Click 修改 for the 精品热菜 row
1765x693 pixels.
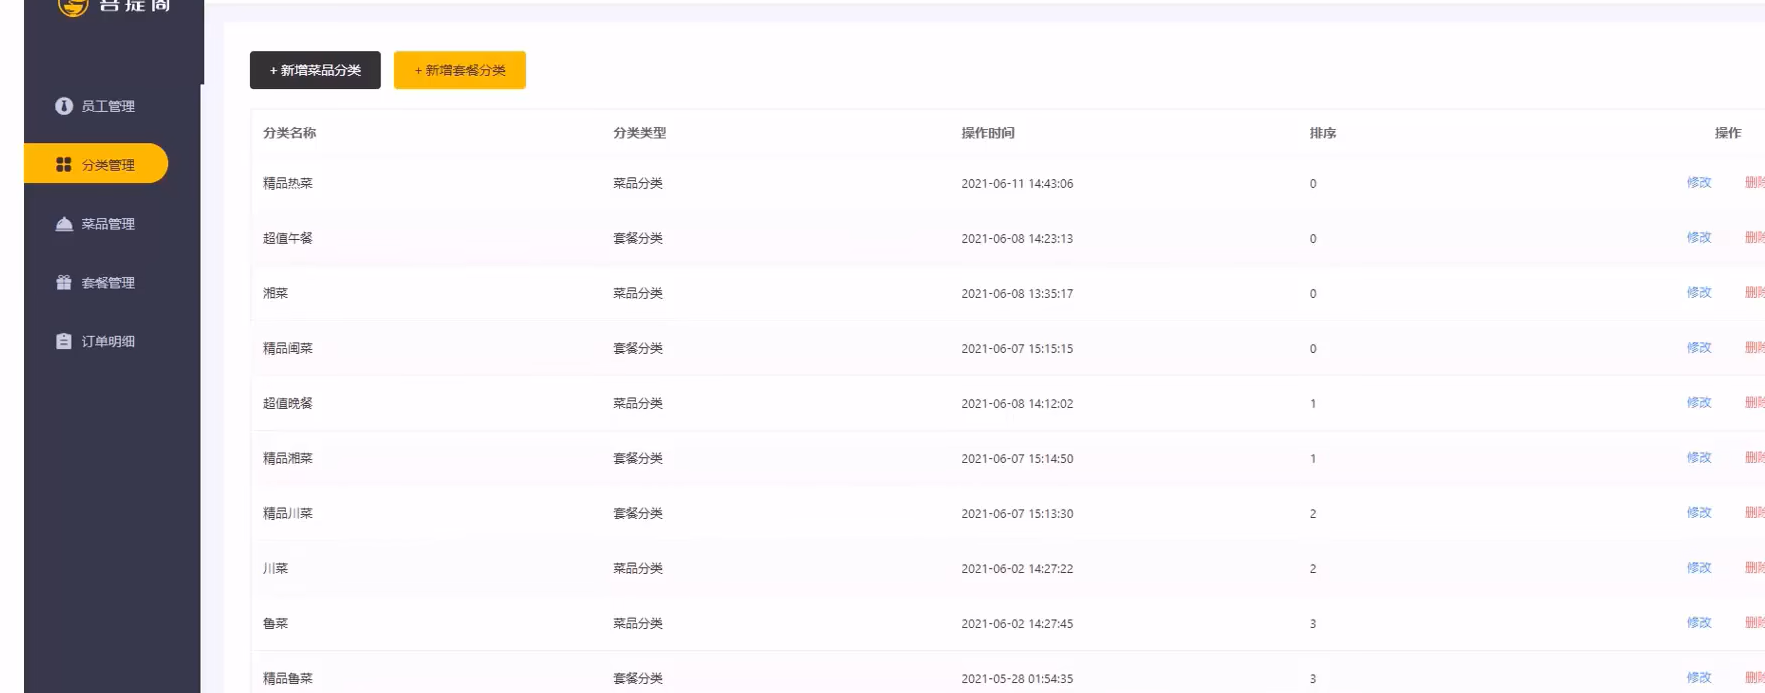point(1698,183)
